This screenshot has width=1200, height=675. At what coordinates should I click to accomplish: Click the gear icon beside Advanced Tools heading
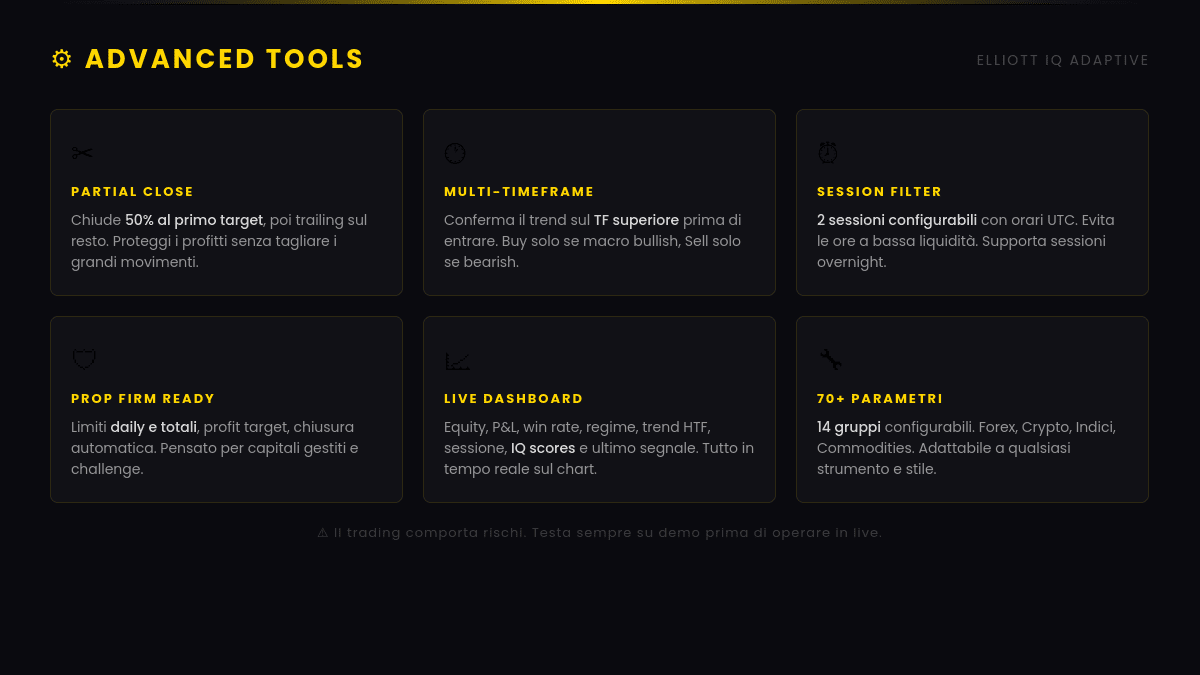(x=61, y=58)
